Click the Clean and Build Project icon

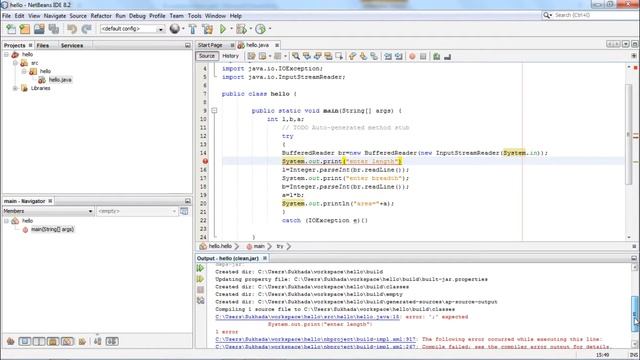207,29
